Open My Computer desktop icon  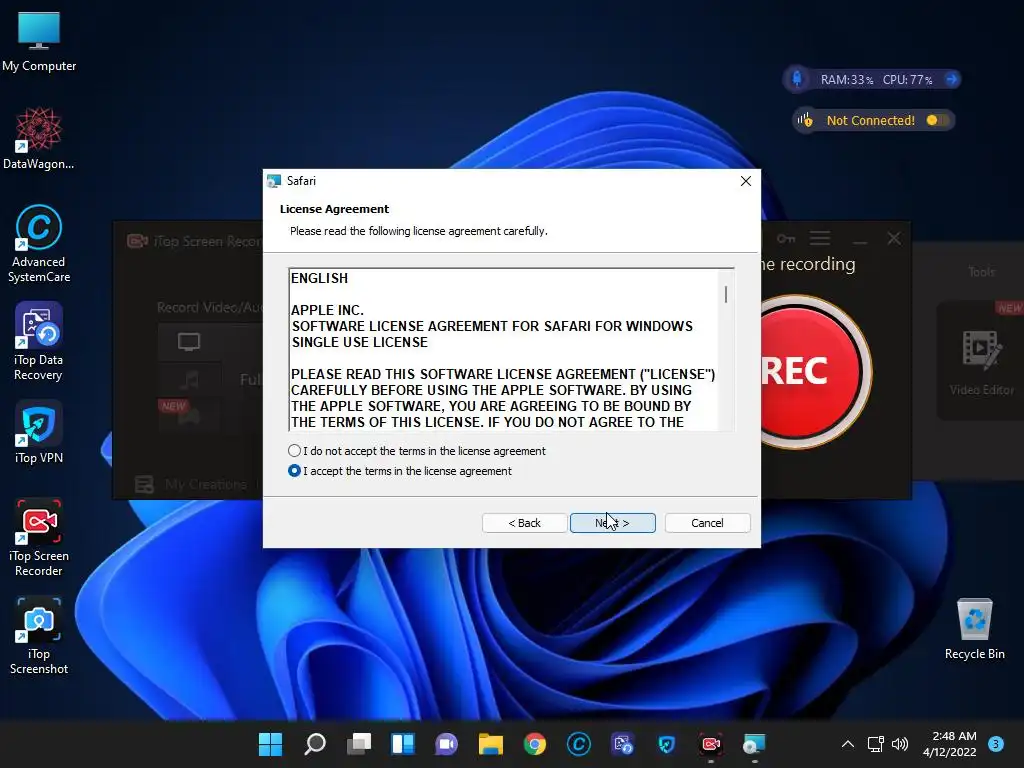click(x=39, y=41)
